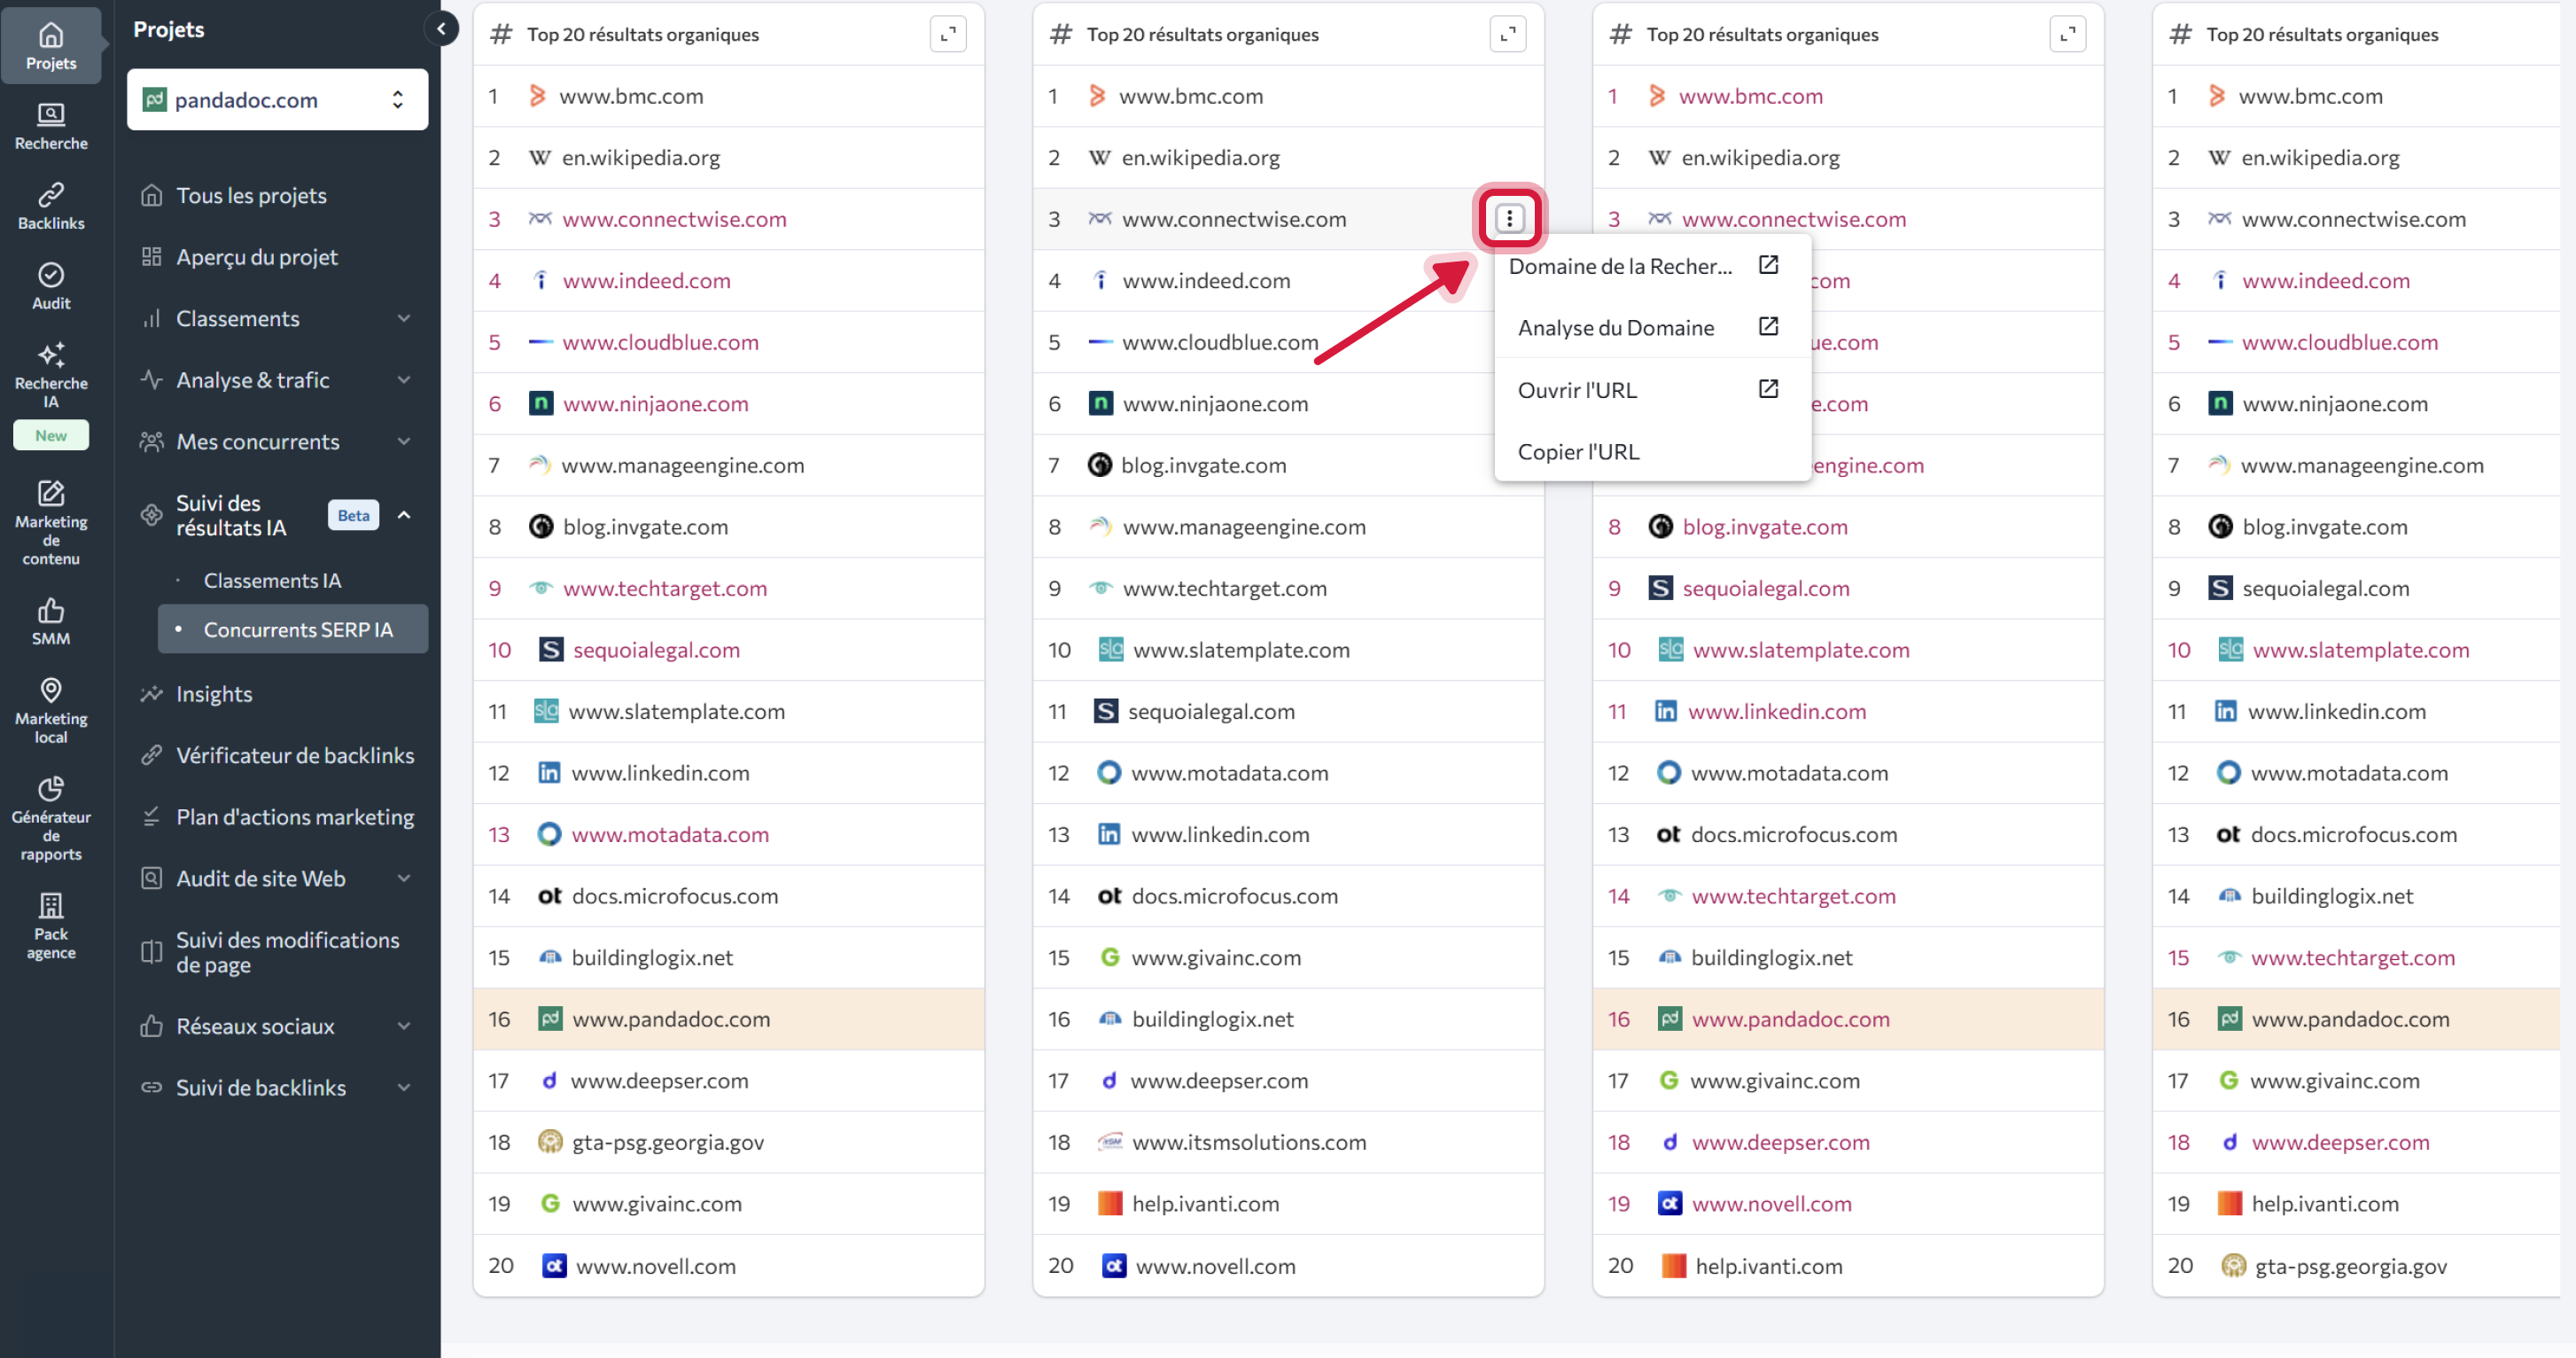Open the Audit section icon
This screenshot has height=1358, width=2576.
[51, 275]
